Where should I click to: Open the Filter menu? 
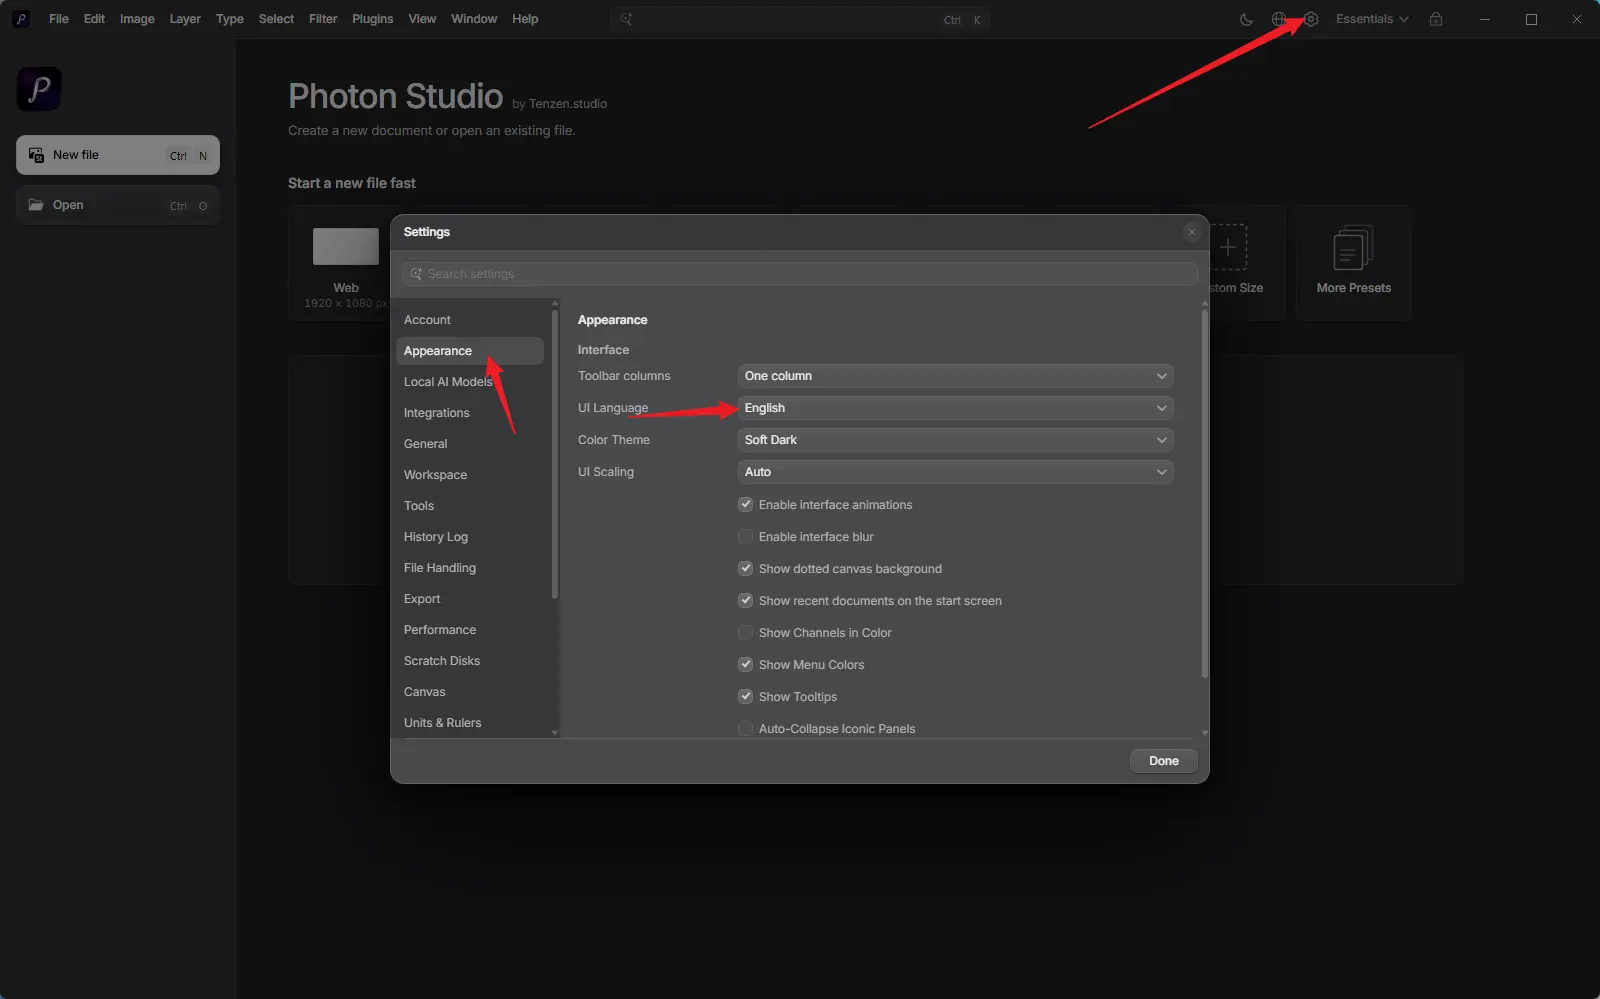tap(323, 19)
